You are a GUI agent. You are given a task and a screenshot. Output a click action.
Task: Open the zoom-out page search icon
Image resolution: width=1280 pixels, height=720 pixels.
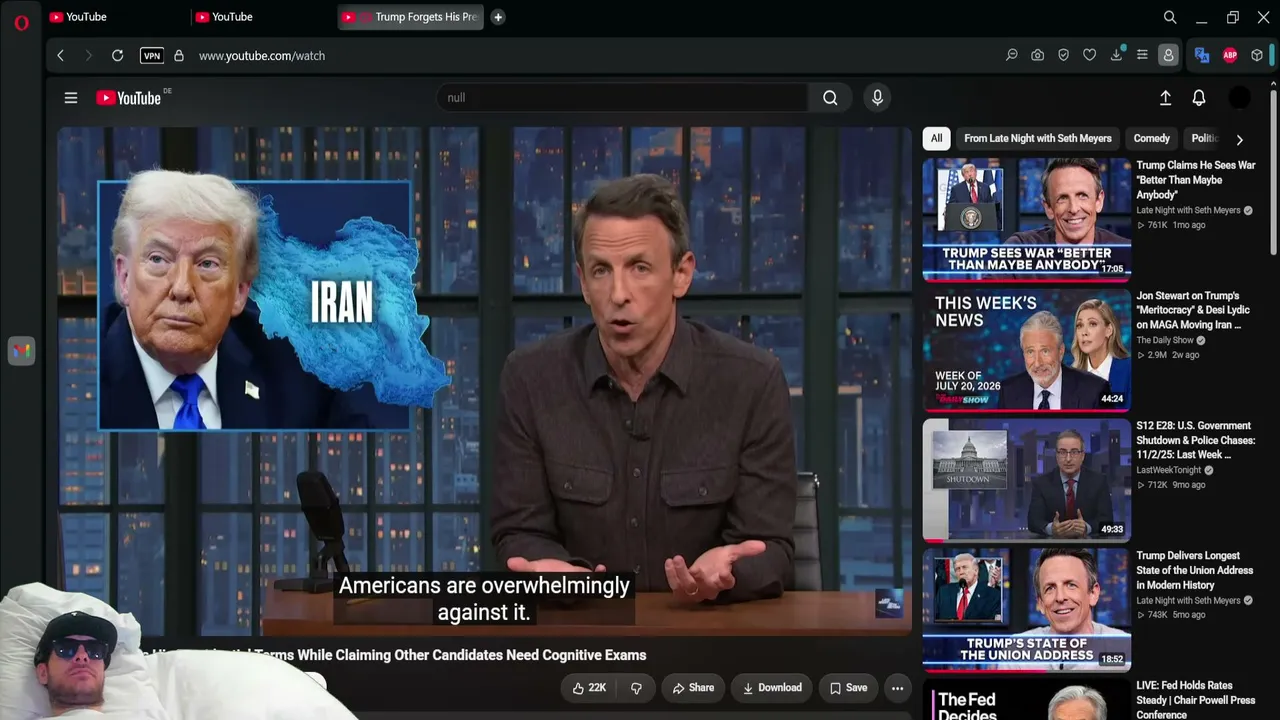1012,56
